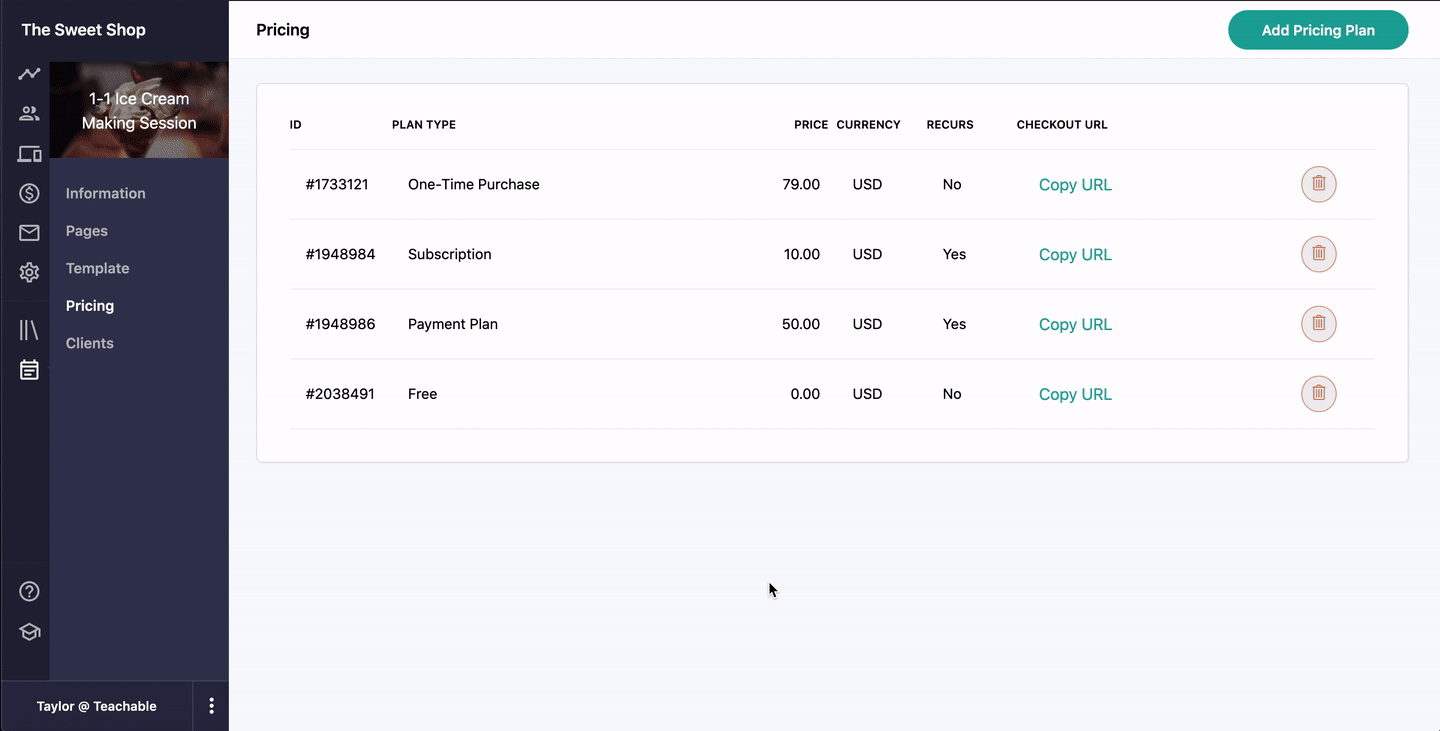
Task: Copy URL for Free plan
Action: tap(1075, 395)
